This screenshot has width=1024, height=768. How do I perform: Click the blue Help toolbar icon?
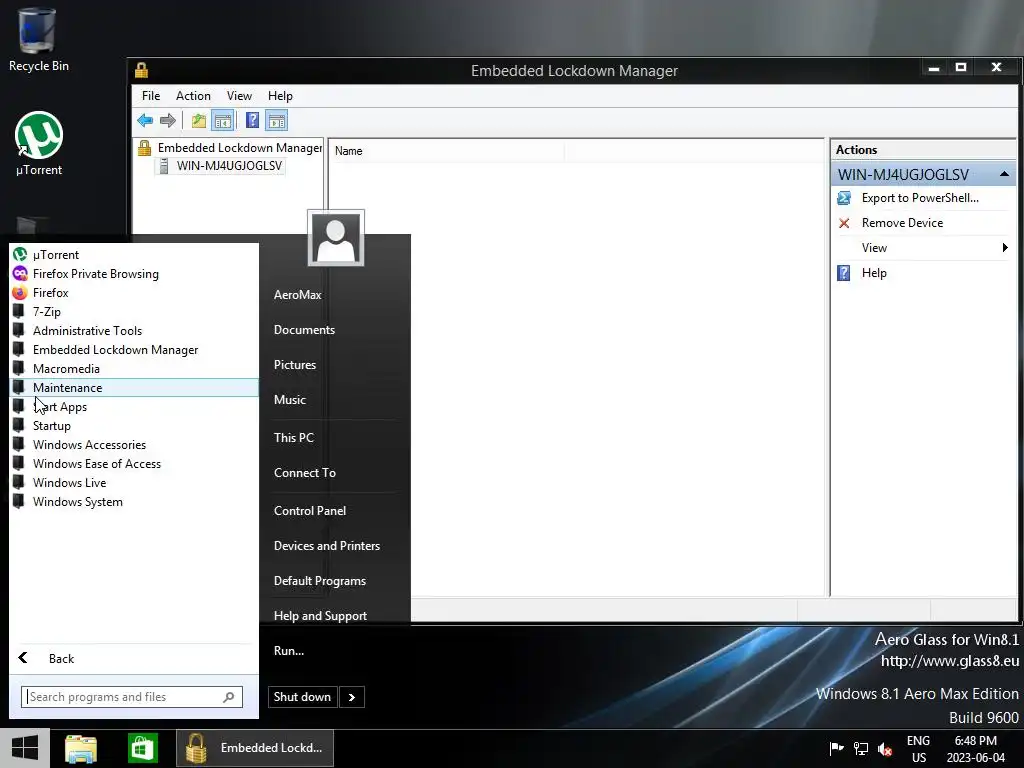click(x=252, y=120)
